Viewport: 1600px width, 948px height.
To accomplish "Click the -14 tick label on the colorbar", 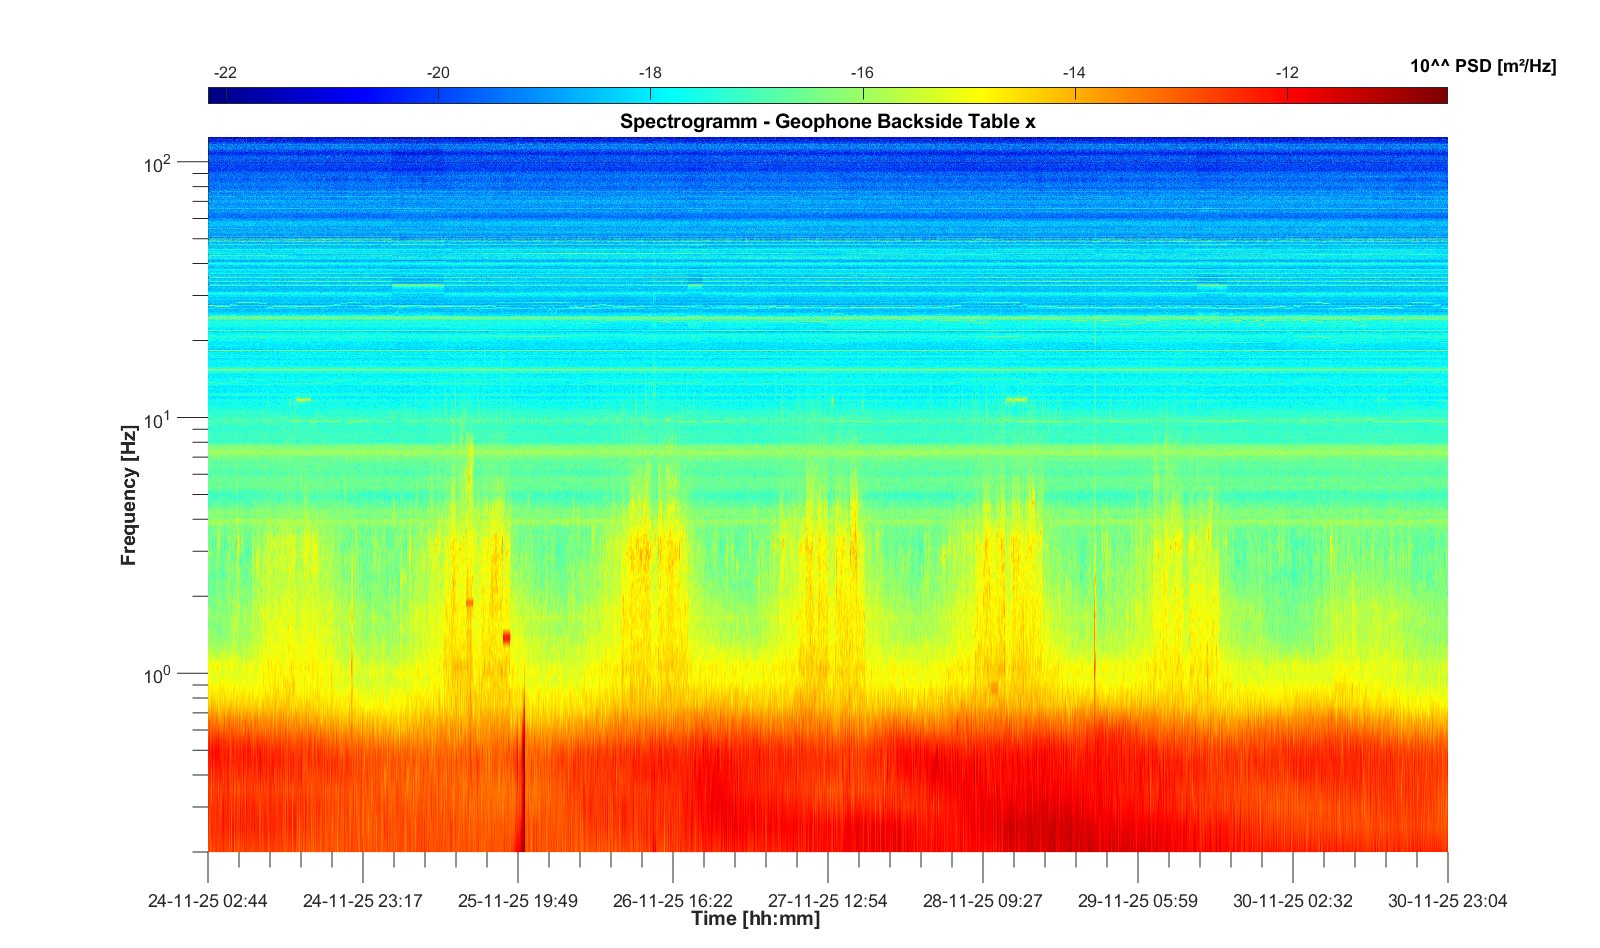I will 1074,73.
